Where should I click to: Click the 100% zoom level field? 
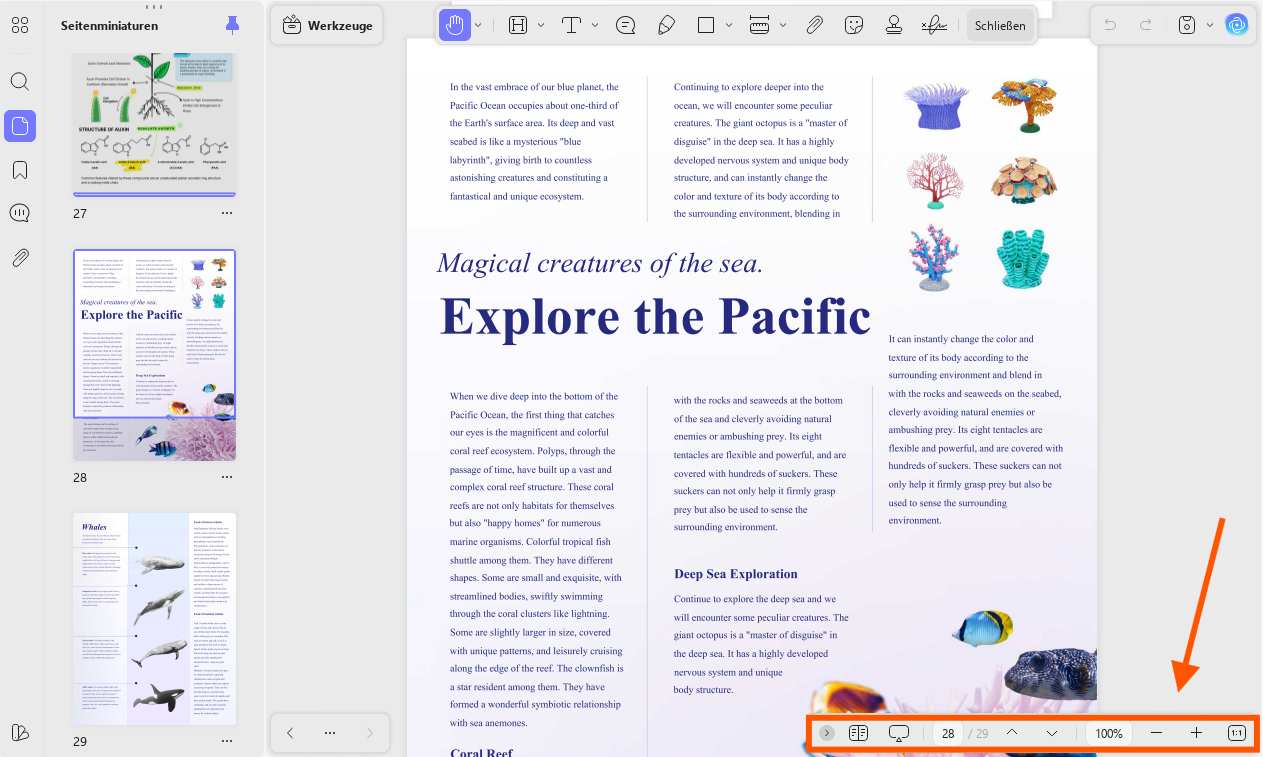click(x=1109, y=733)
